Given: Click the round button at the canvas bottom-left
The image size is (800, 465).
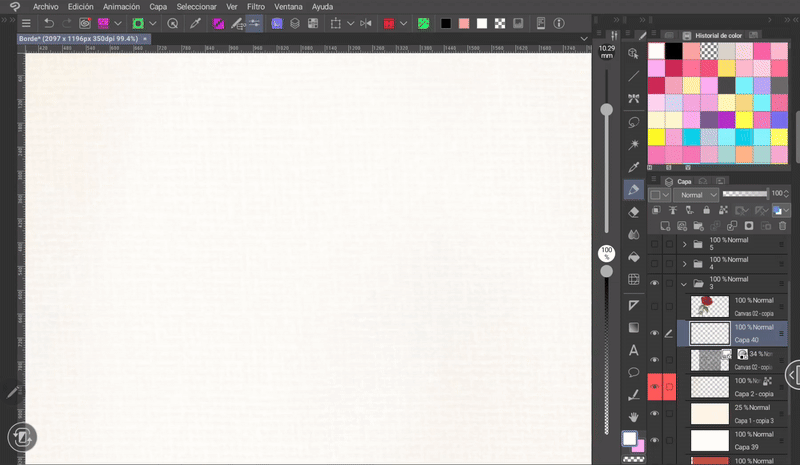Looking at the screenshot, I should tap(22, 437).
